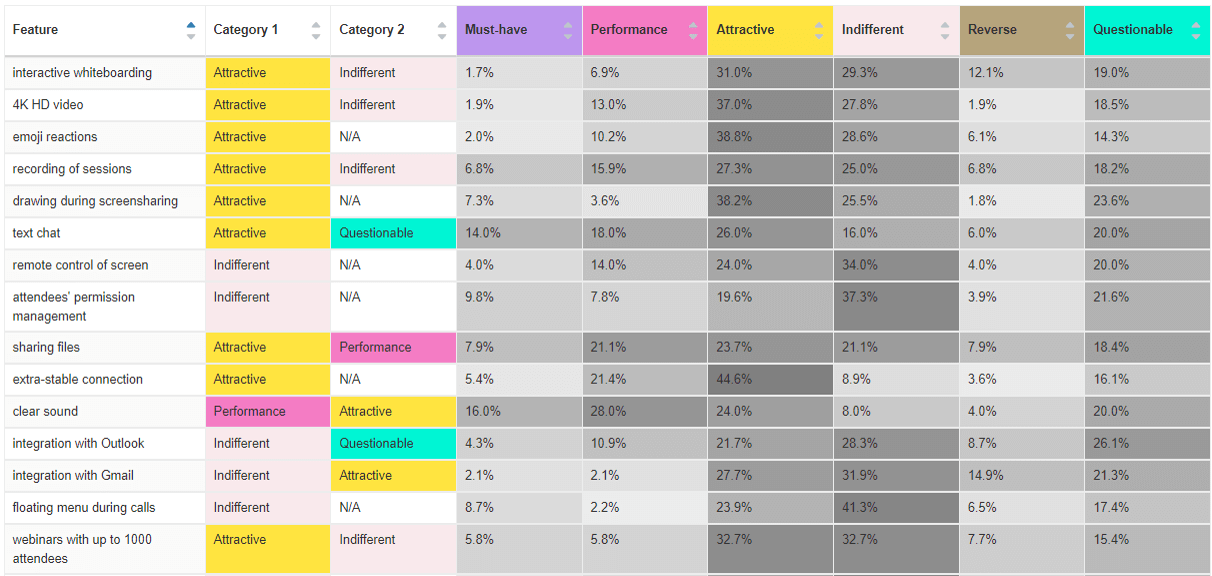Click 'integration with Gmail' feature name
The height and width of the screenshot is (576, 1212).
[x=73, y=476]
